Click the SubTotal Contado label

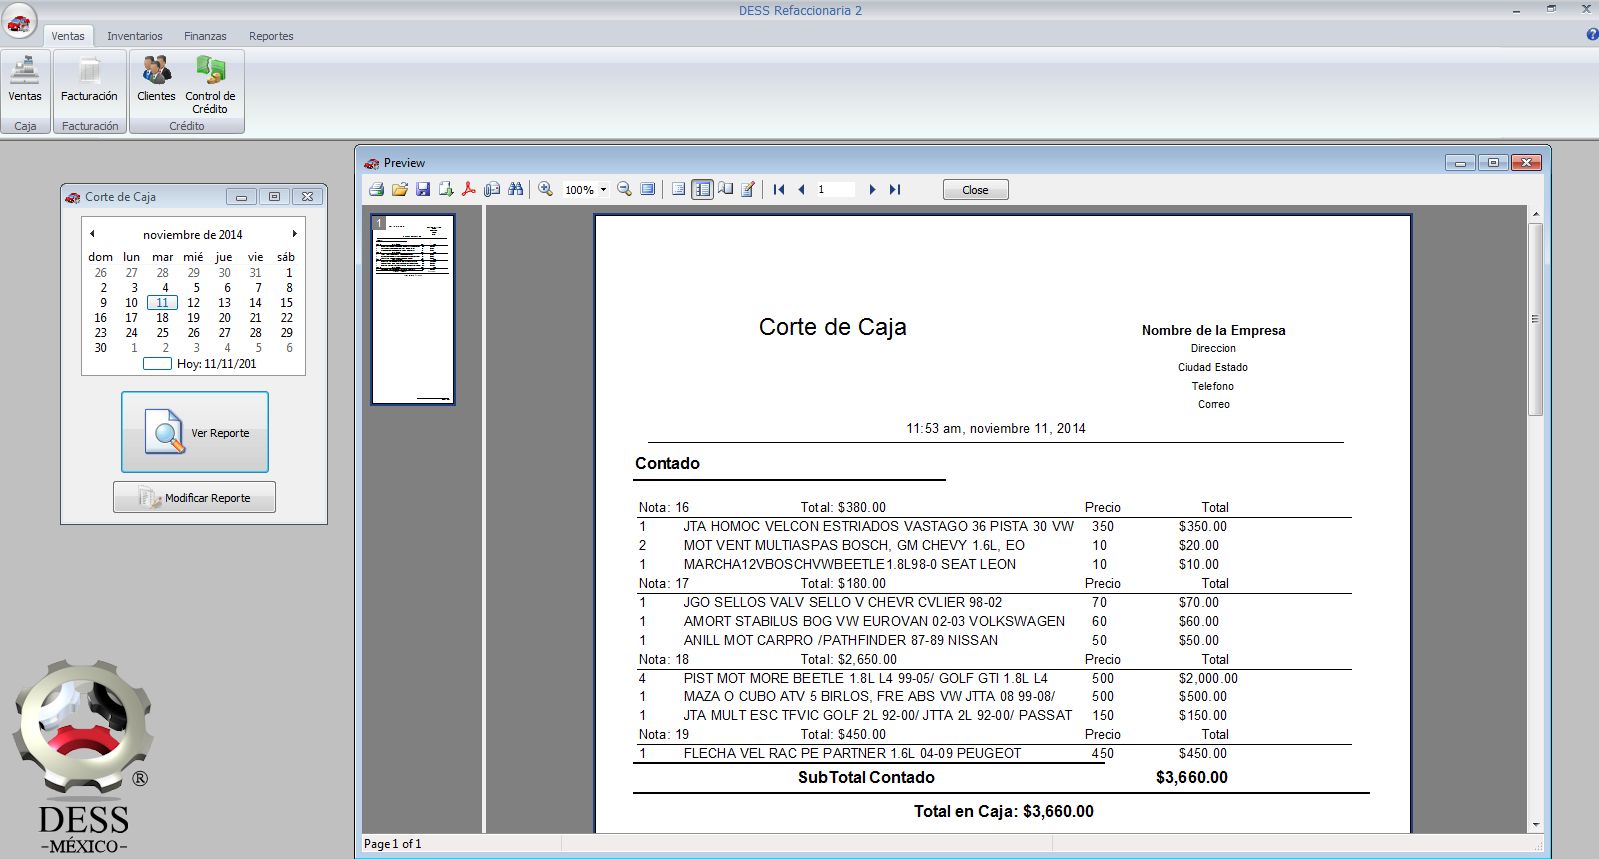tap(866, 777)
